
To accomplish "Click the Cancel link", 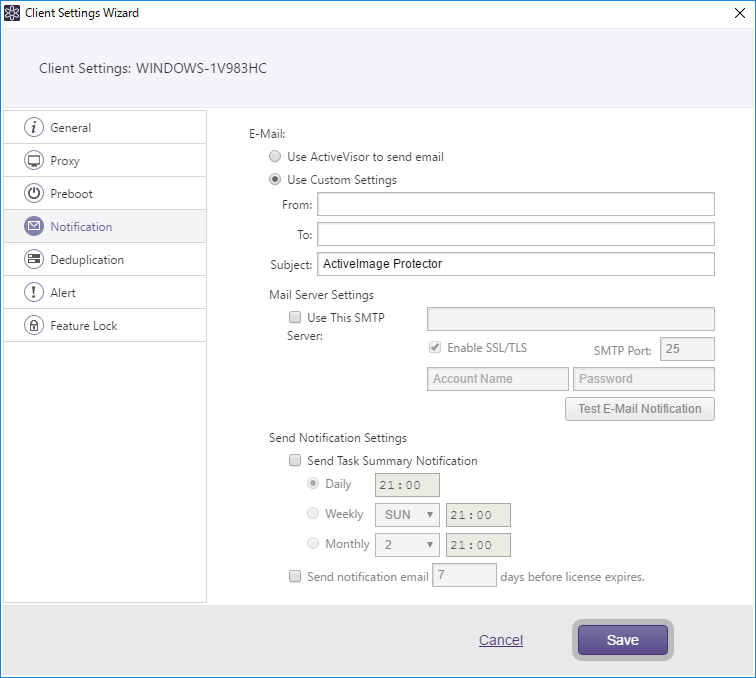I will click(501, 640).
